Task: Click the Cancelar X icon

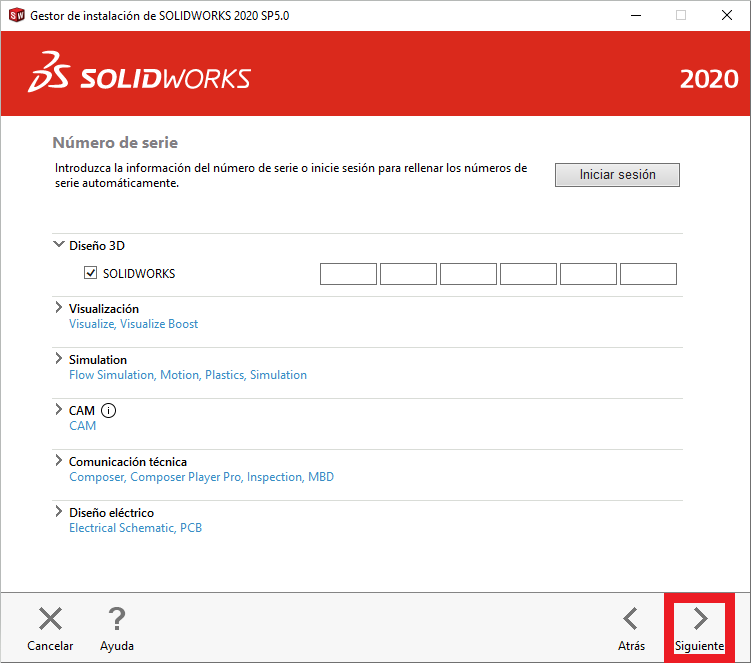Action: click(x=50, y=618)
